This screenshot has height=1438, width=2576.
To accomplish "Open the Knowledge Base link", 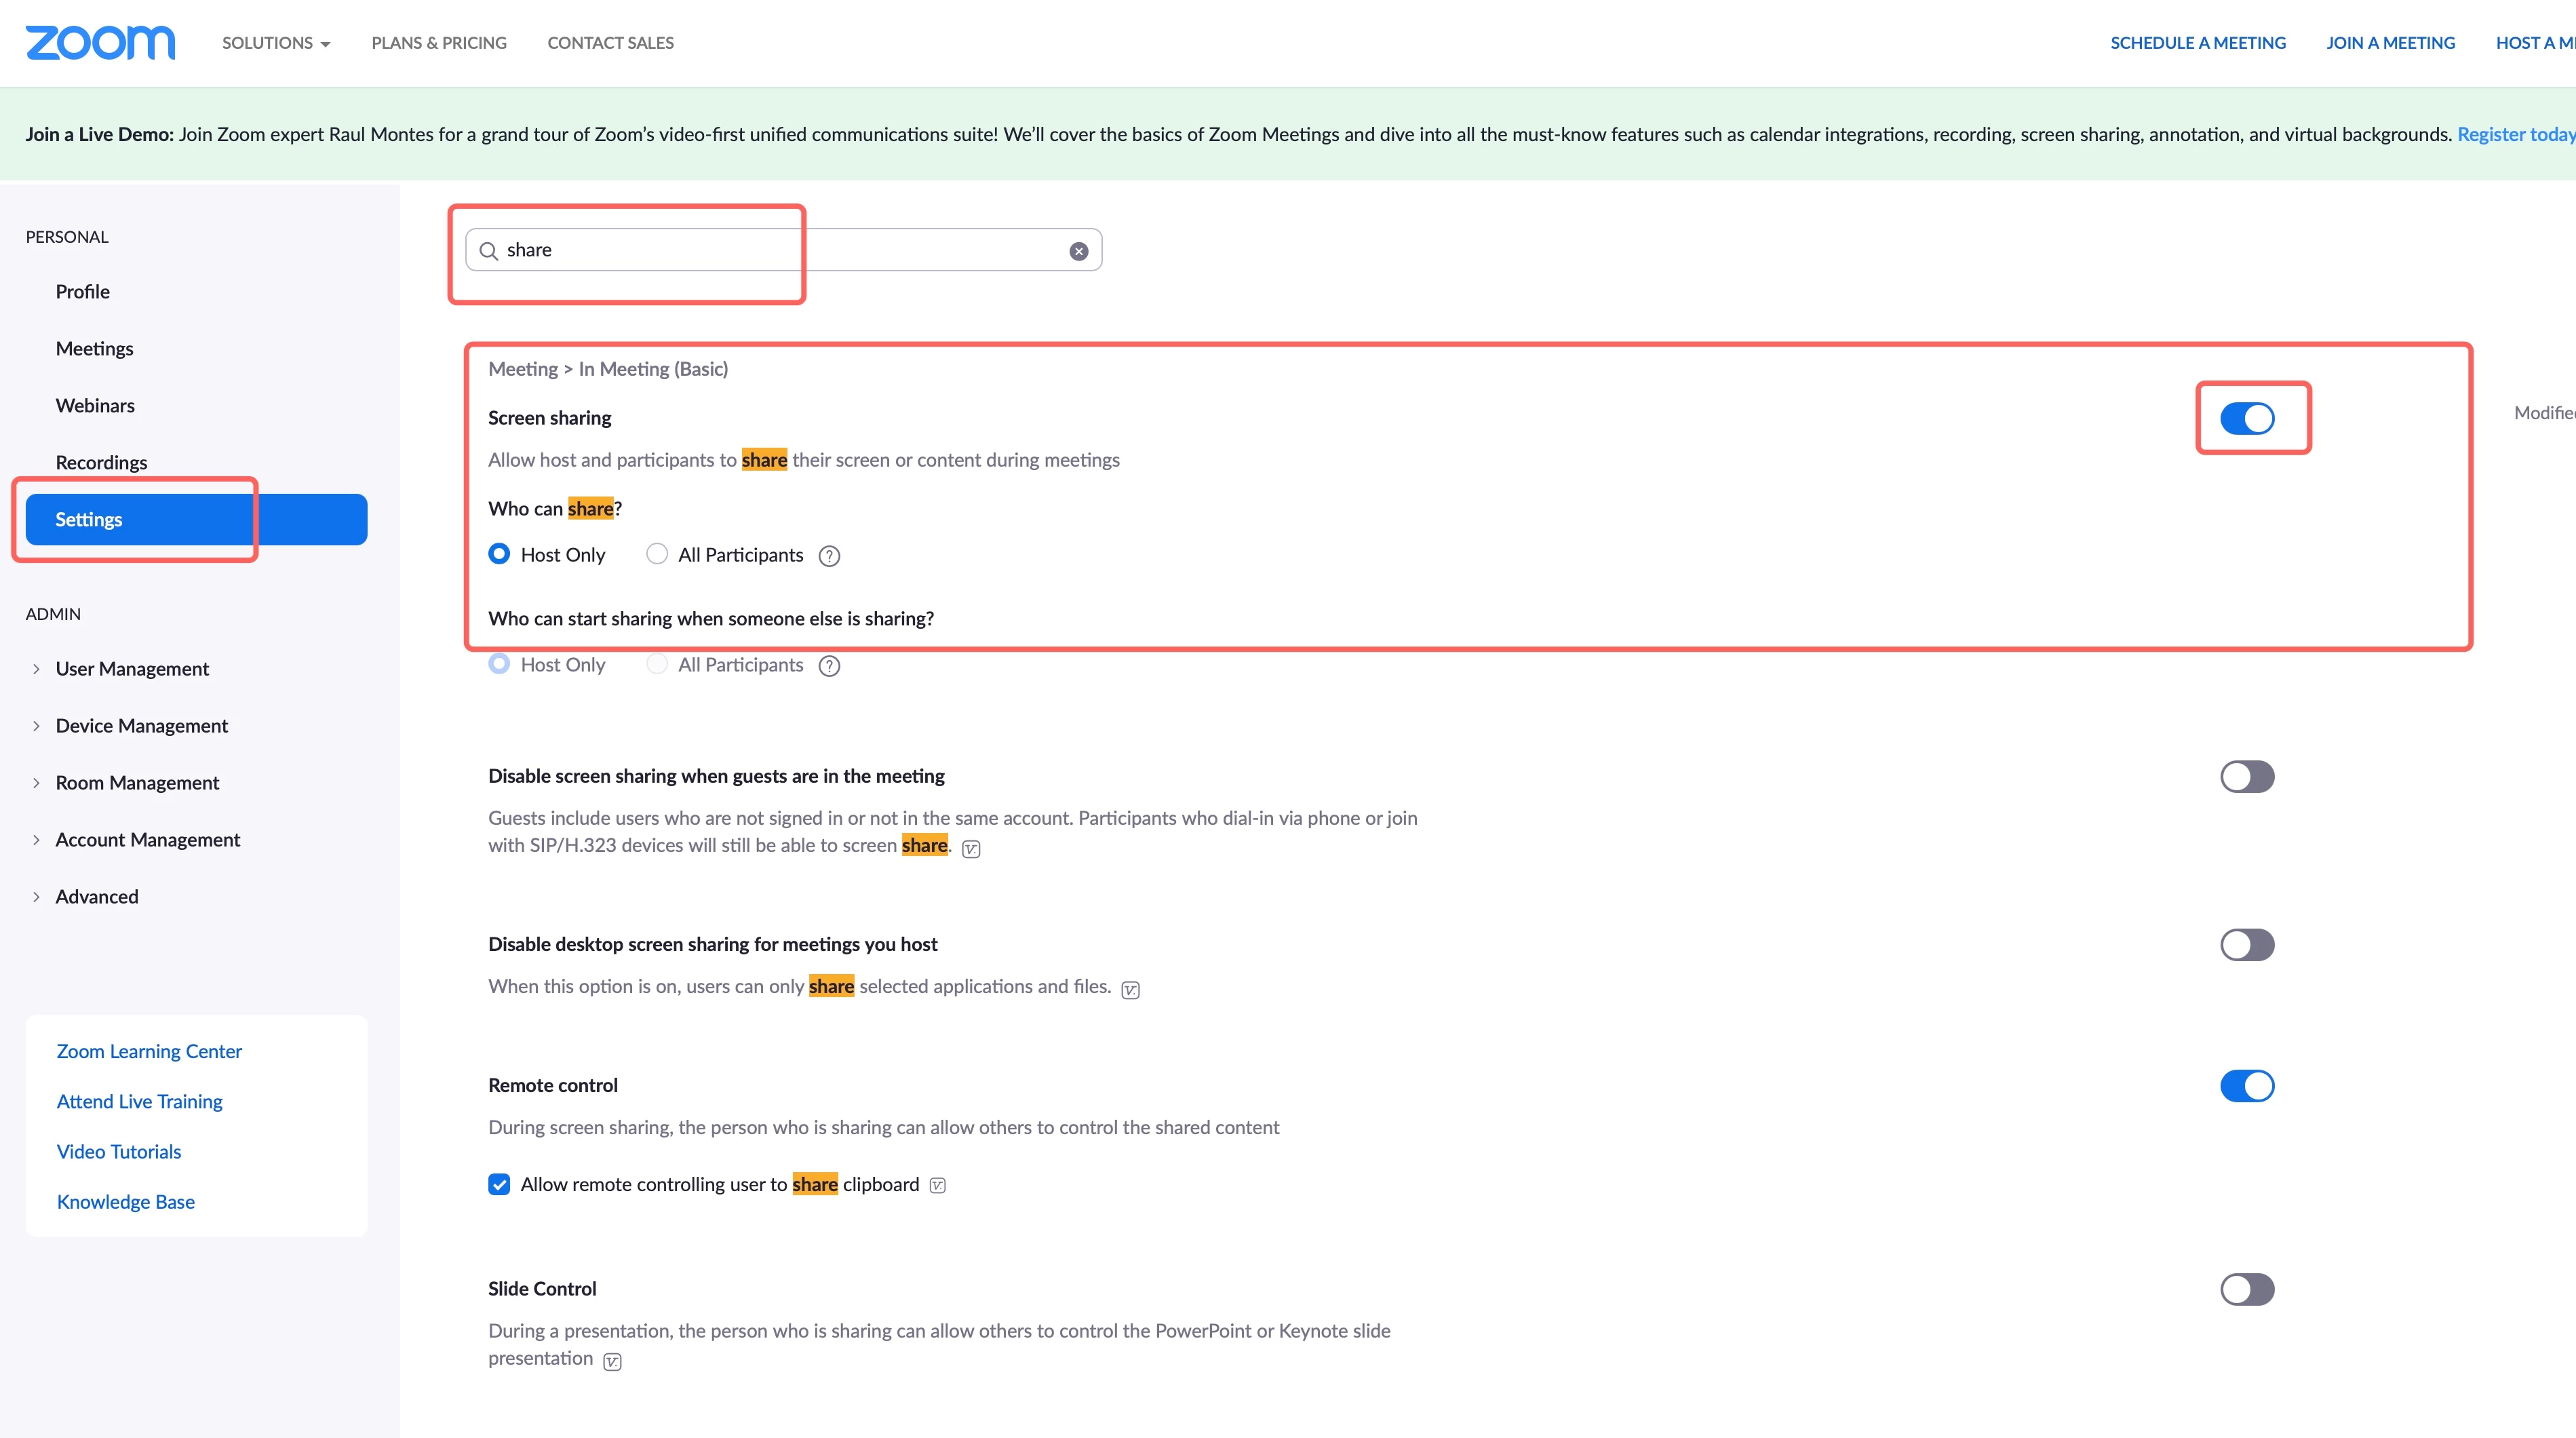I will pos(125,1202).
